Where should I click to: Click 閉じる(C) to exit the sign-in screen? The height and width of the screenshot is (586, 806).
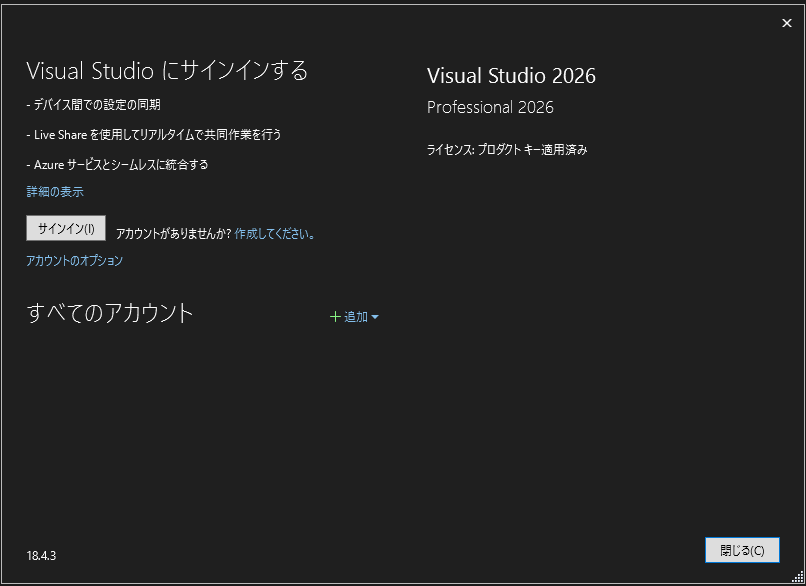742,549
